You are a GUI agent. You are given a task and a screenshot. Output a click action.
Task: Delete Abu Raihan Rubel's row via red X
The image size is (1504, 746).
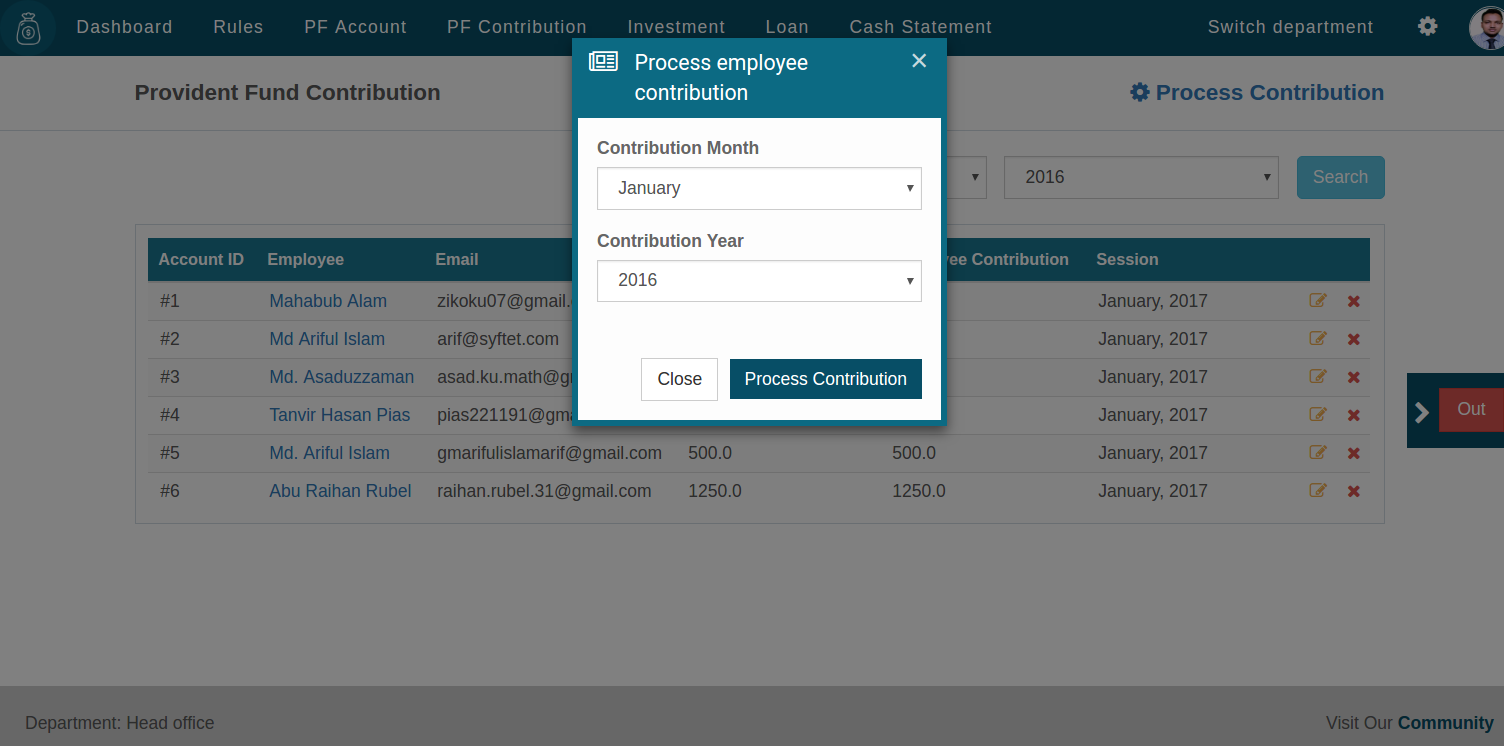pos(1353,491)
